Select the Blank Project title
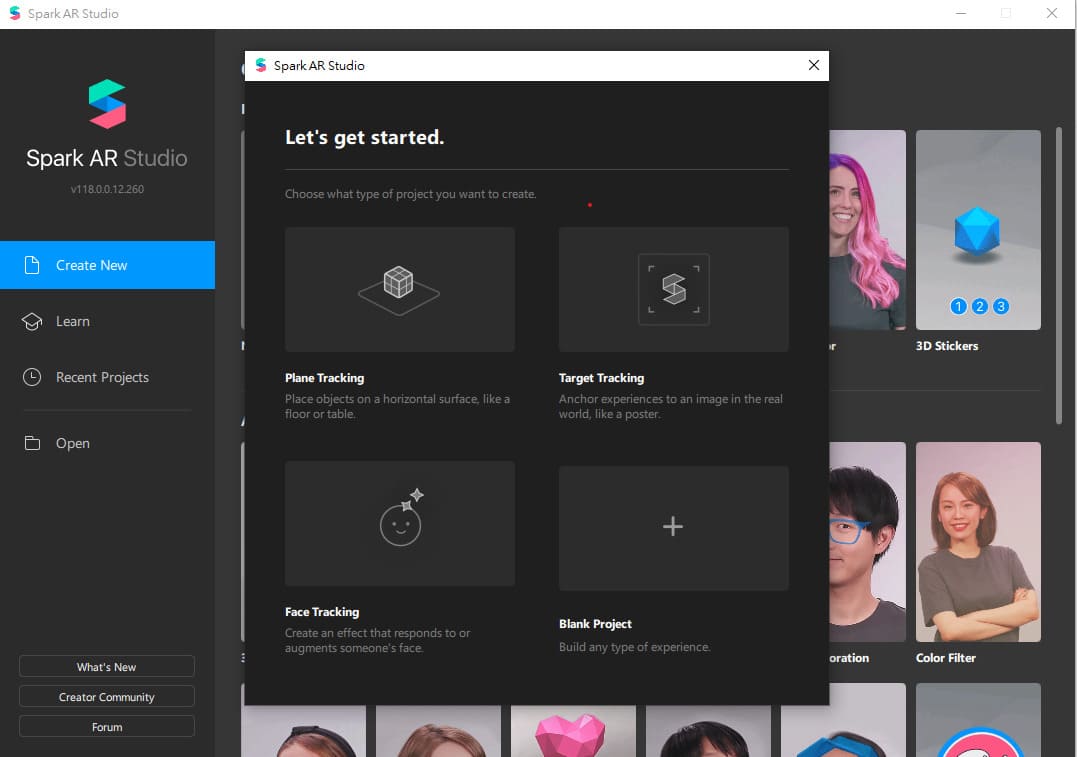The height and width of the screenshot is (757, 1077). (596, 624)
